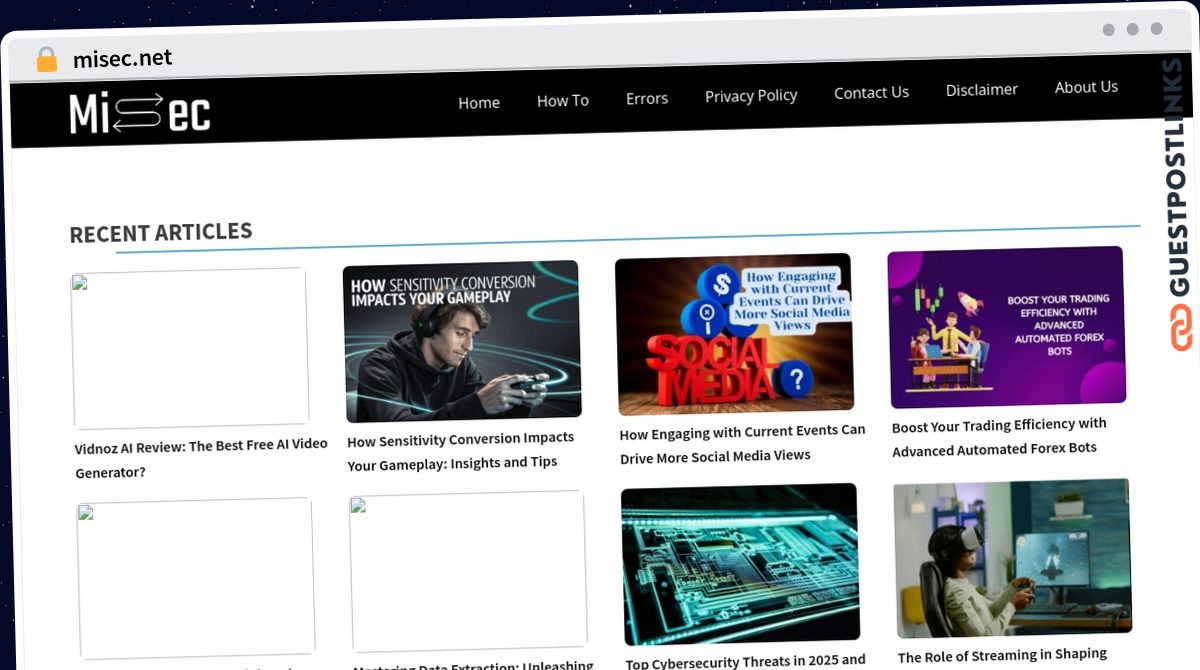Open the Disclaimer page
The width and height of the screenshot is (1200, 670).
(x=981, y=89)
